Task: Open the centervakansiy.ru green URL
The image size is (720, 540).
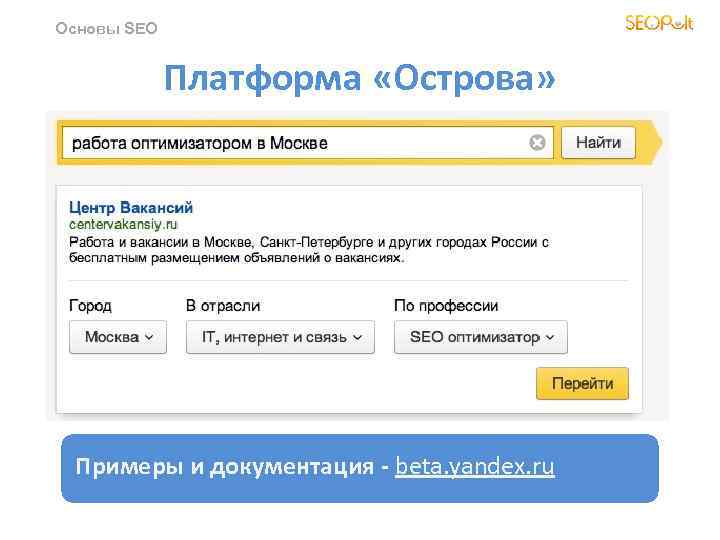Action: [123, 225]
